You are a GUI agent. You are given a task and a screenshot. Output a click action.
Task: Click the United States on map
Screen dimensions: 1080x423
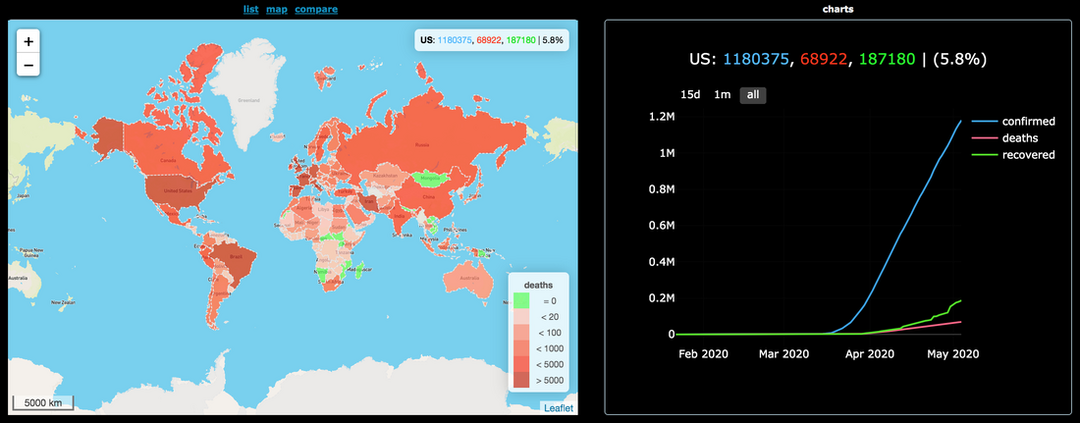(177, 190)
